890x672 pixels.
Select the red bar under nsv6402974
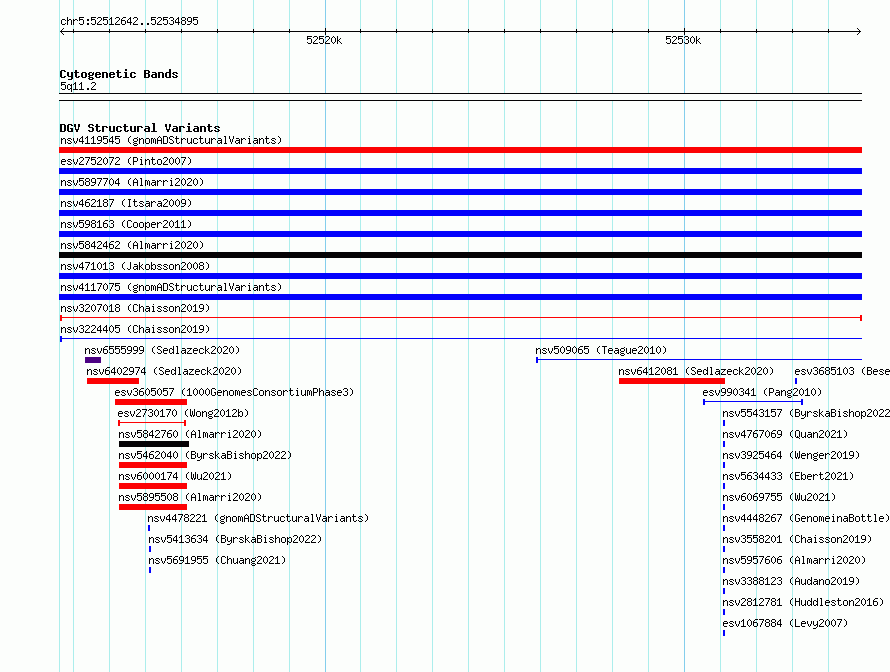pos(113,381)
